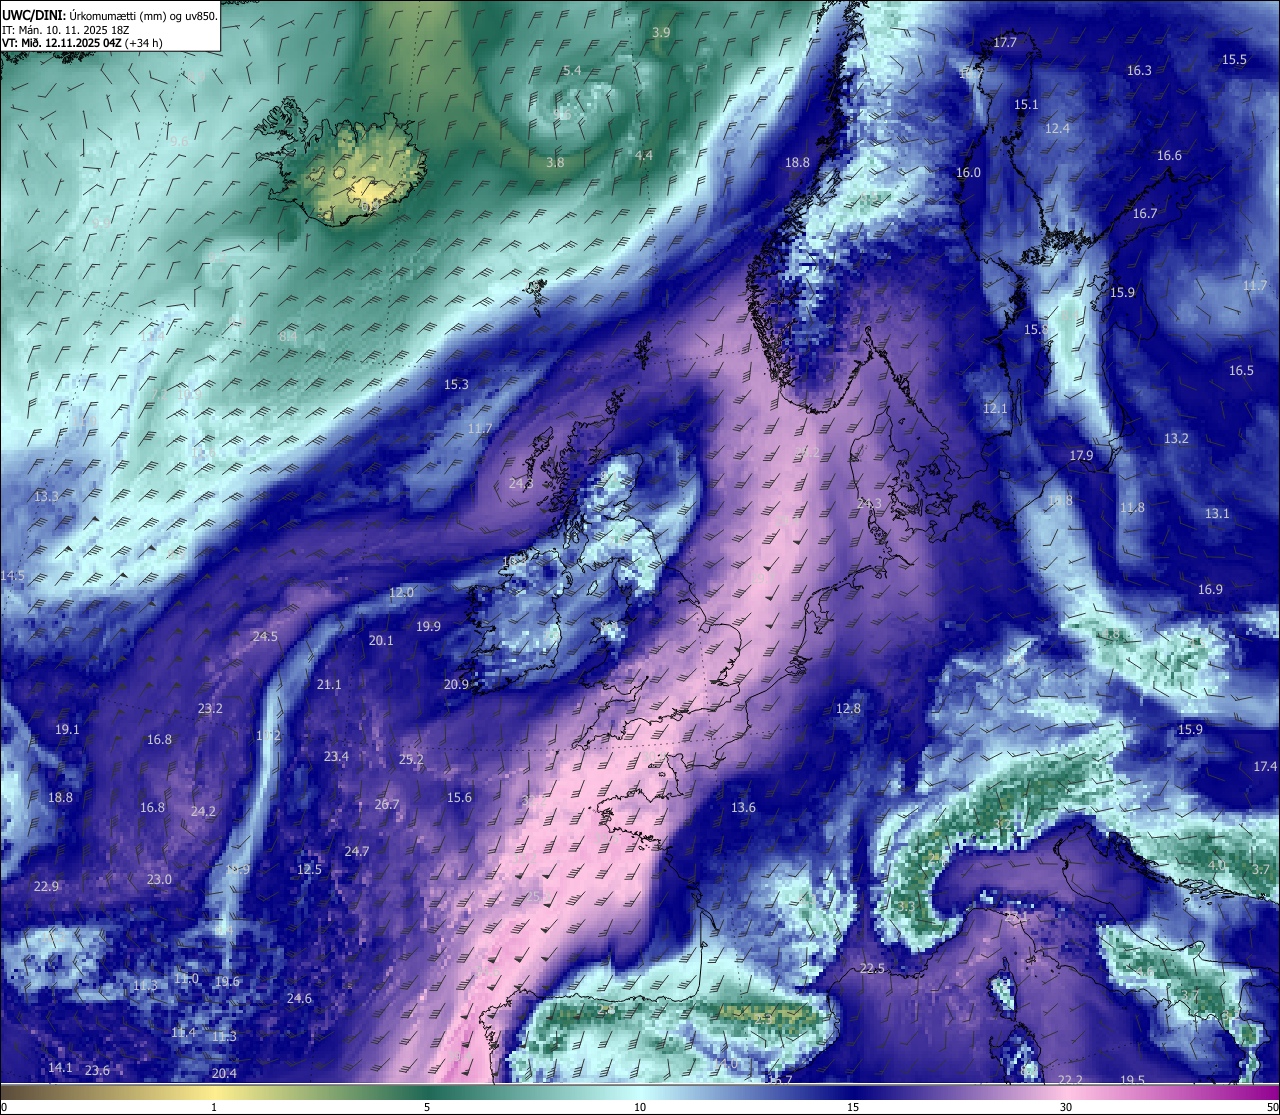Viewport: 1280px width, 1115px height.
Task: Click the 16.5 value label
Action: pyautogui.click(x=1241, y=370)
